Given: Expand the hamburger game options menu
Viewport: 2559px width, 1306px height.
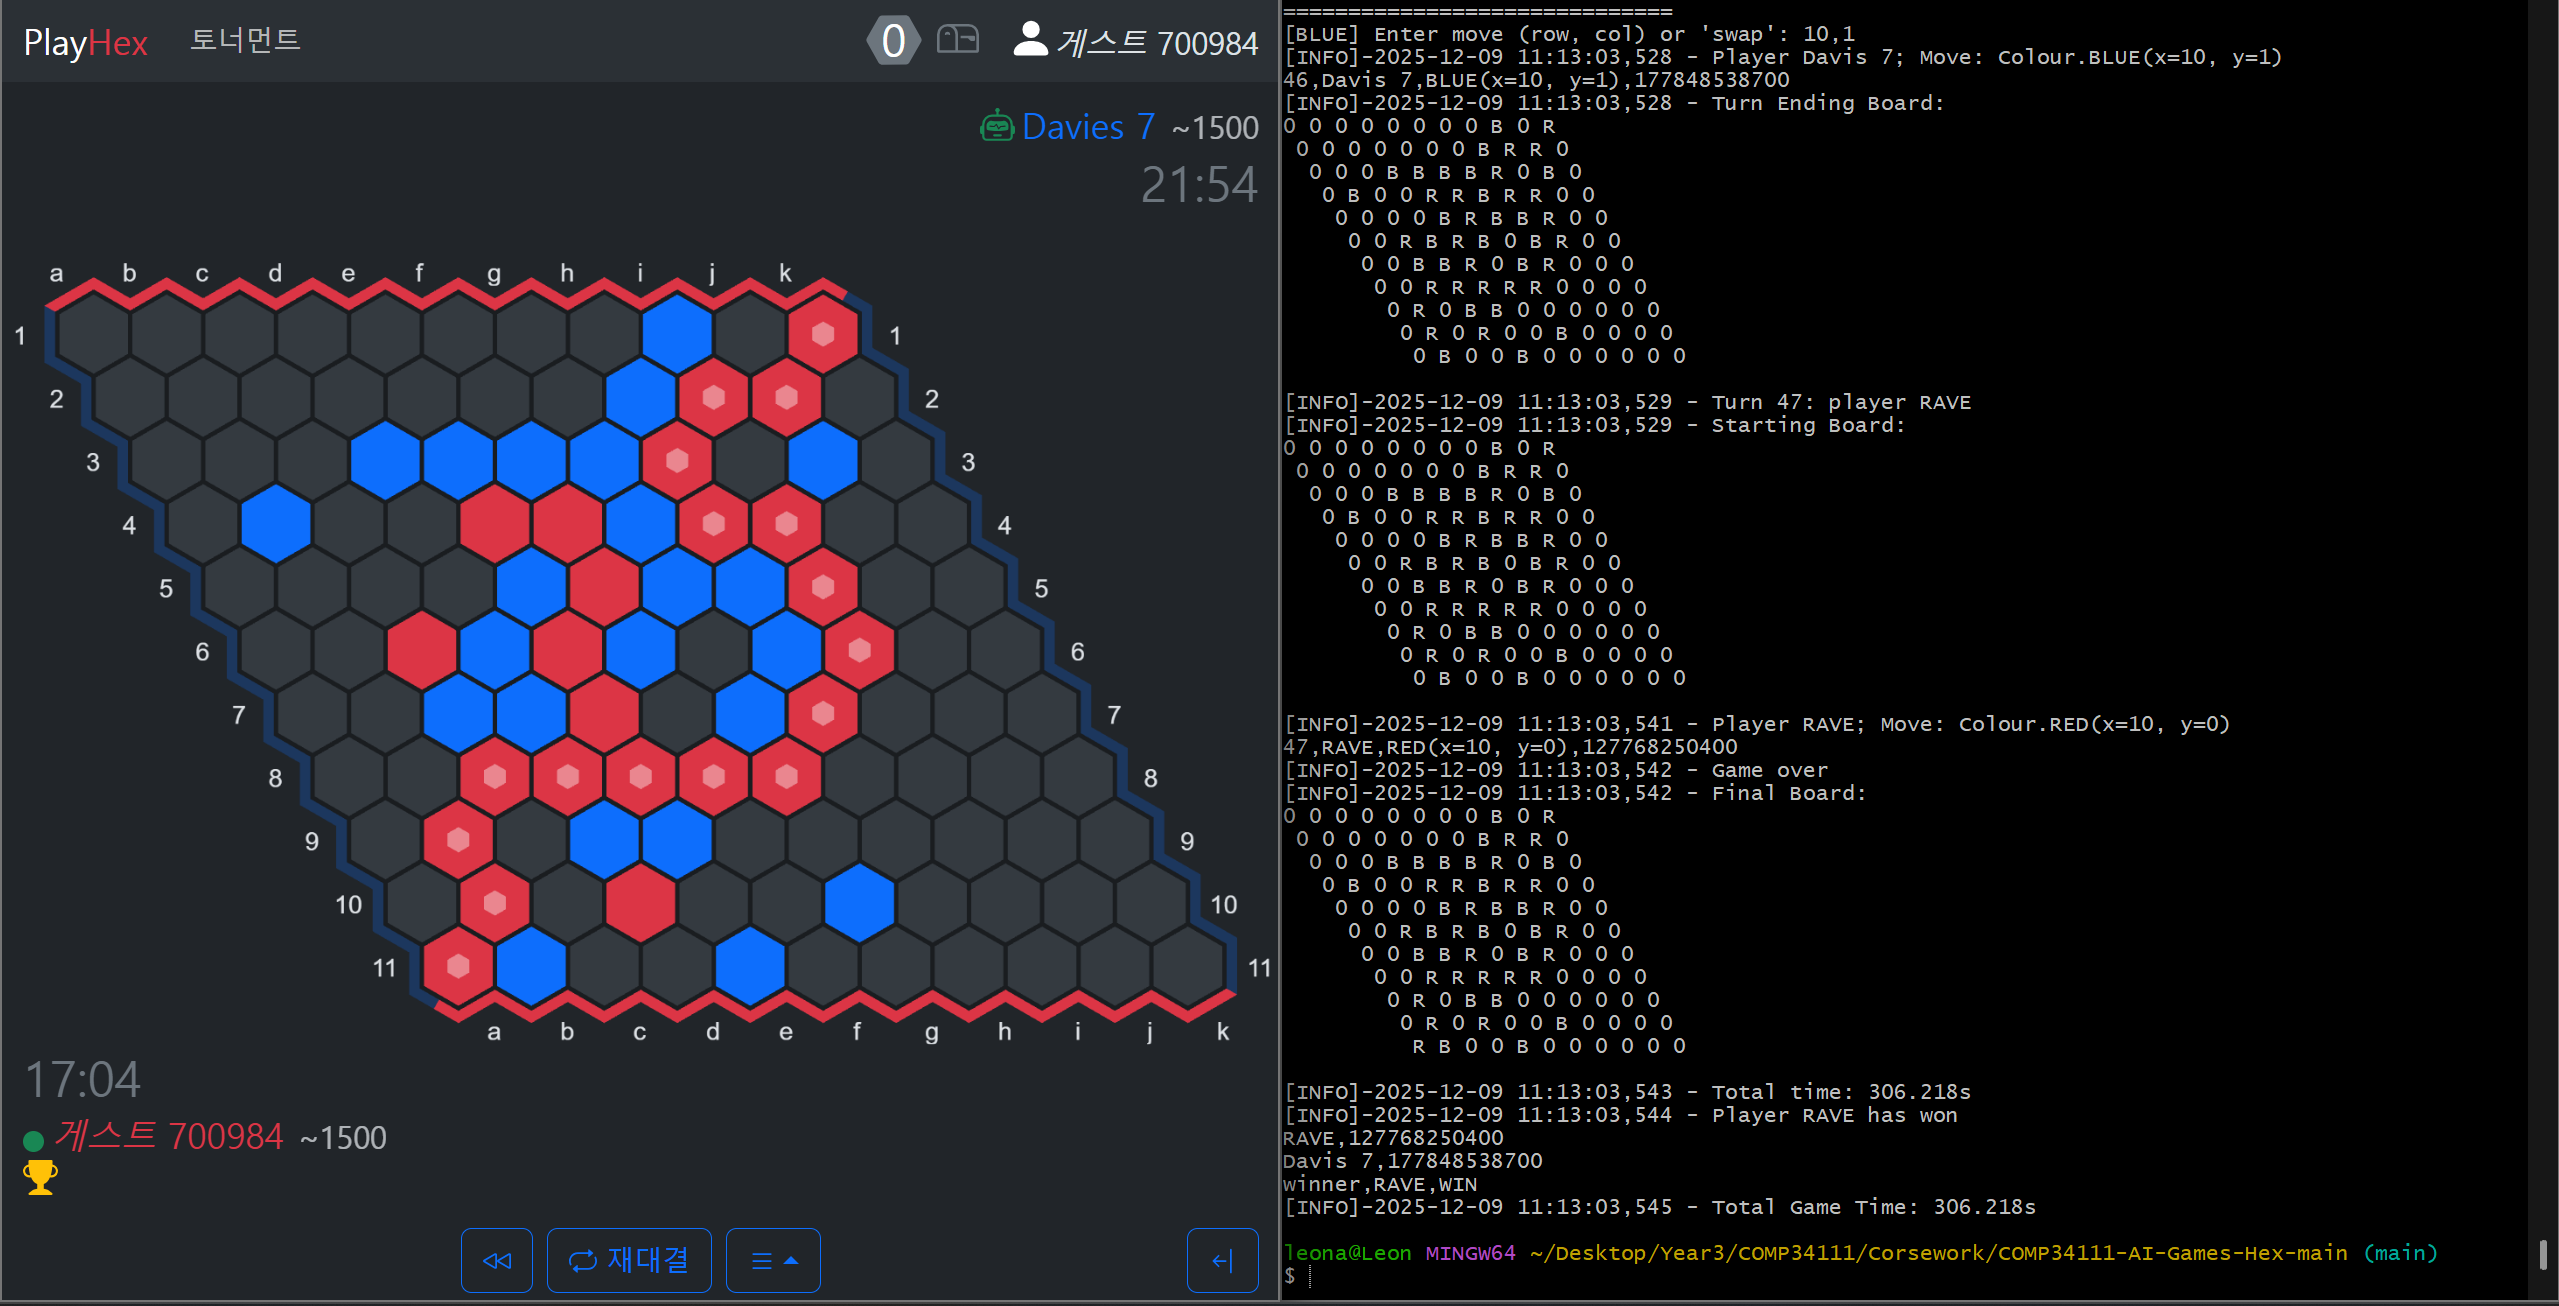Looking at the screenshot, I should (773, 1260).
